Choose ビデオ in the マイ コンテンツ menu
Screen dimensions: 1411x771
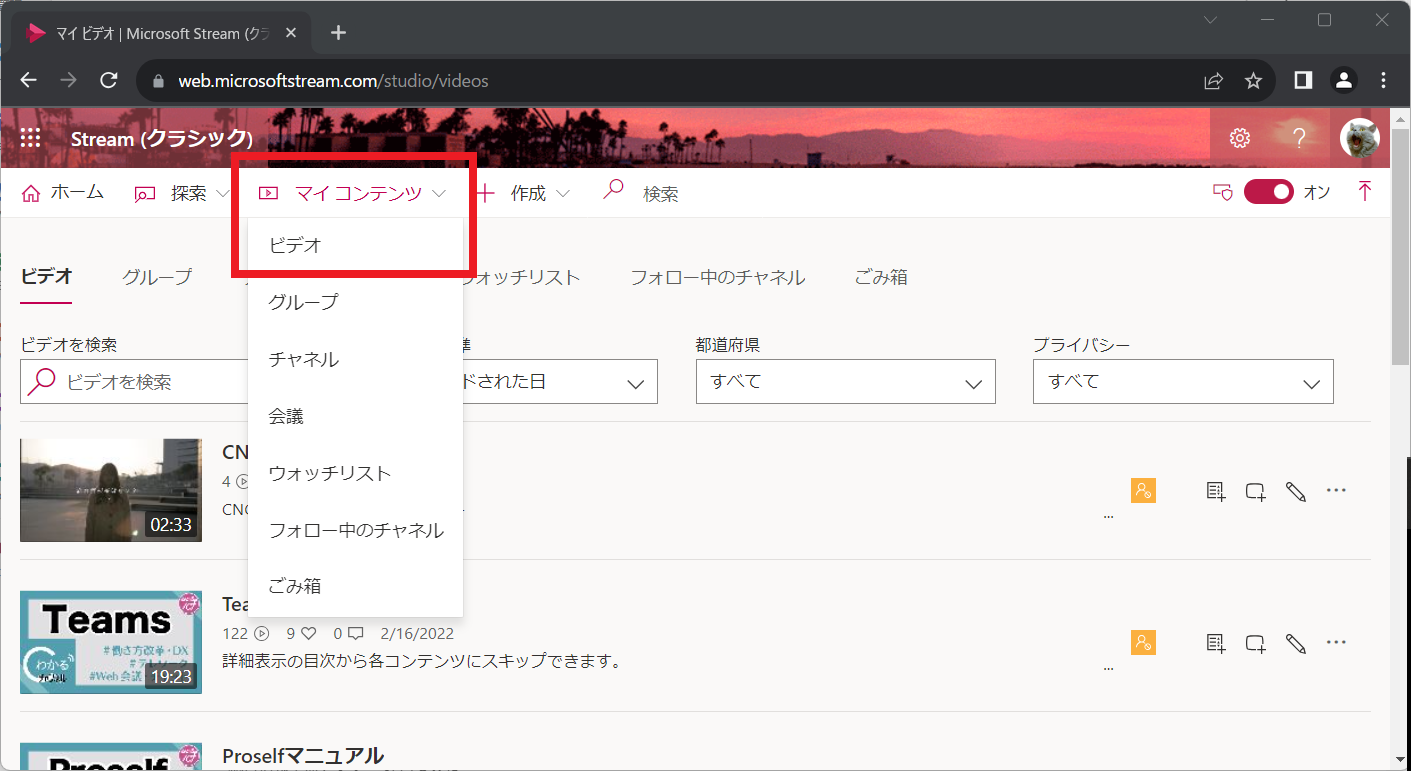tap(356, 245)
